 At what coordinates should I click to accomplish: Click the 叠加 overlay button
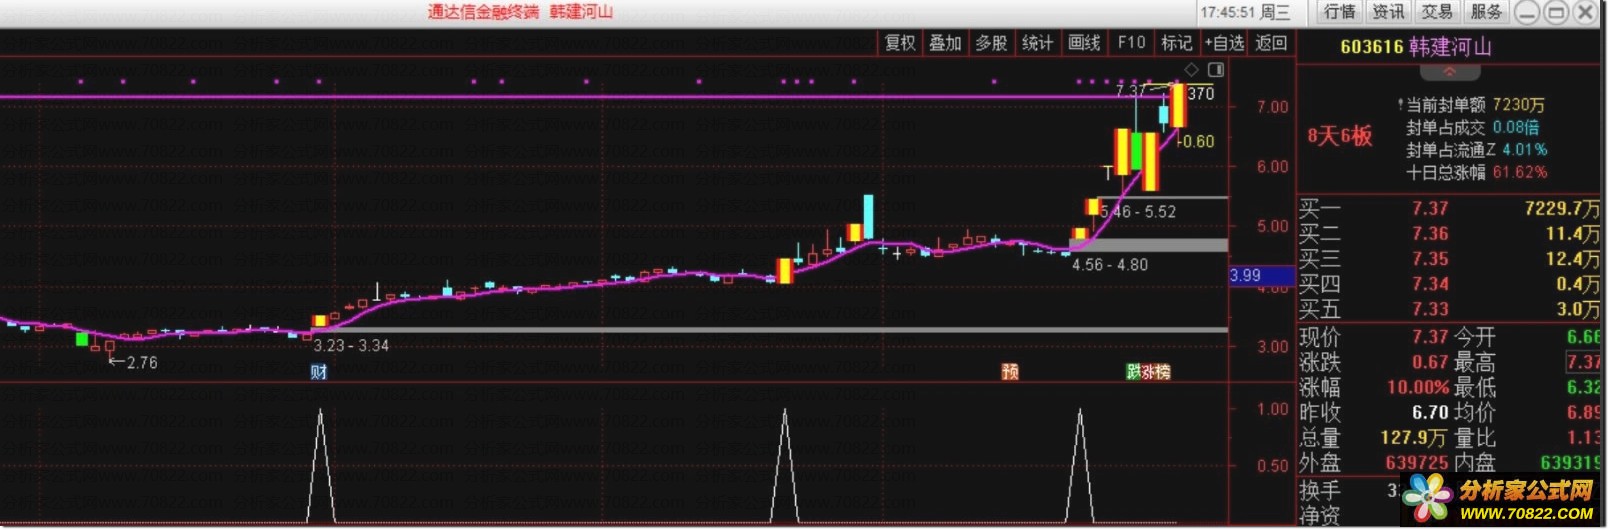945,43
